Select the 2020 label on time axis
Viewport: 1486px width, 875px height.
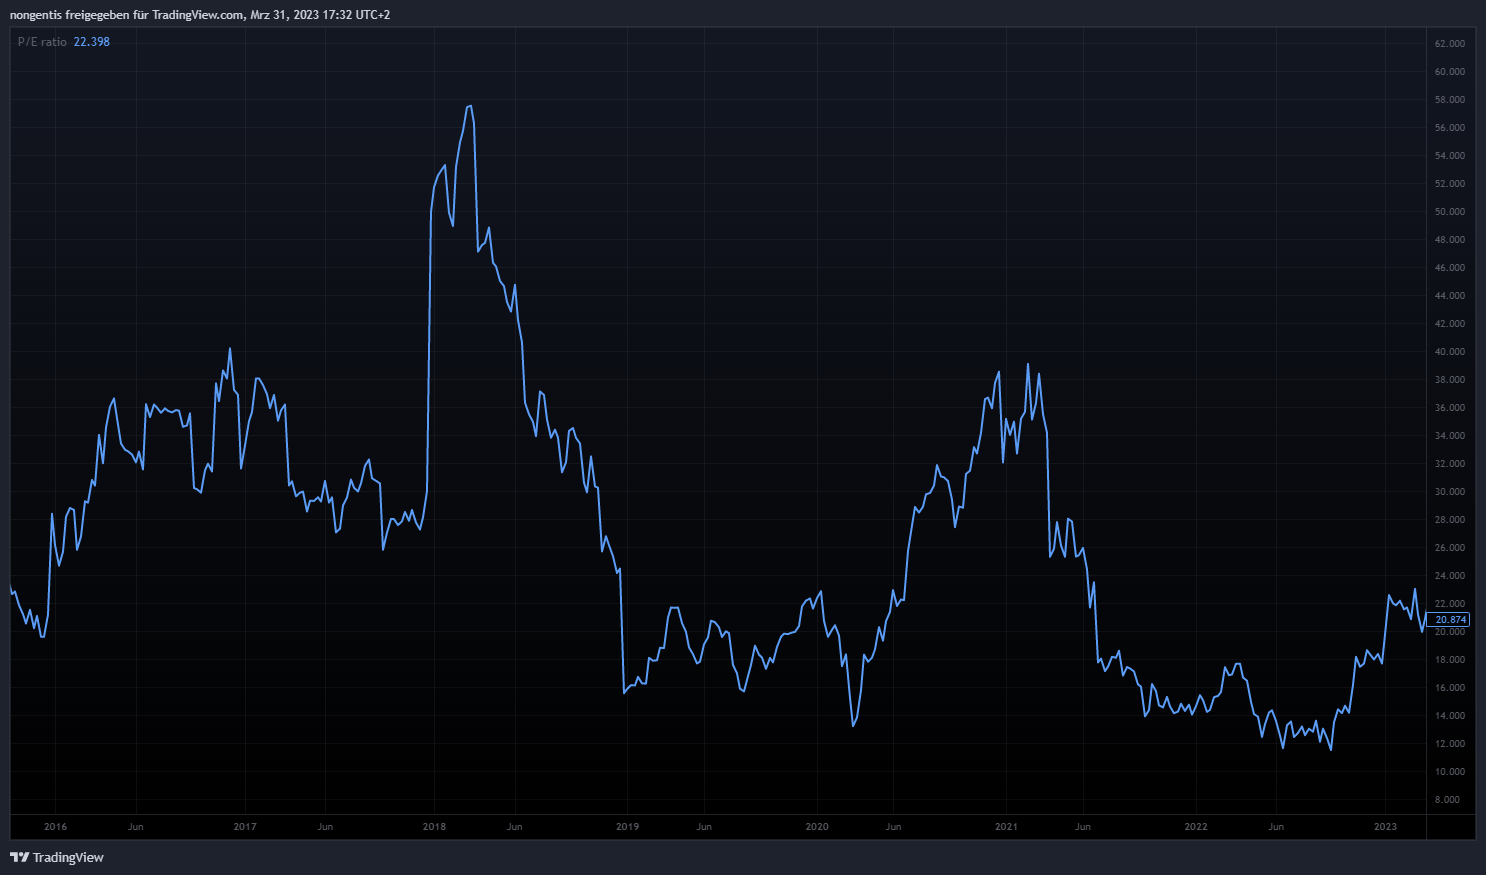817,827
